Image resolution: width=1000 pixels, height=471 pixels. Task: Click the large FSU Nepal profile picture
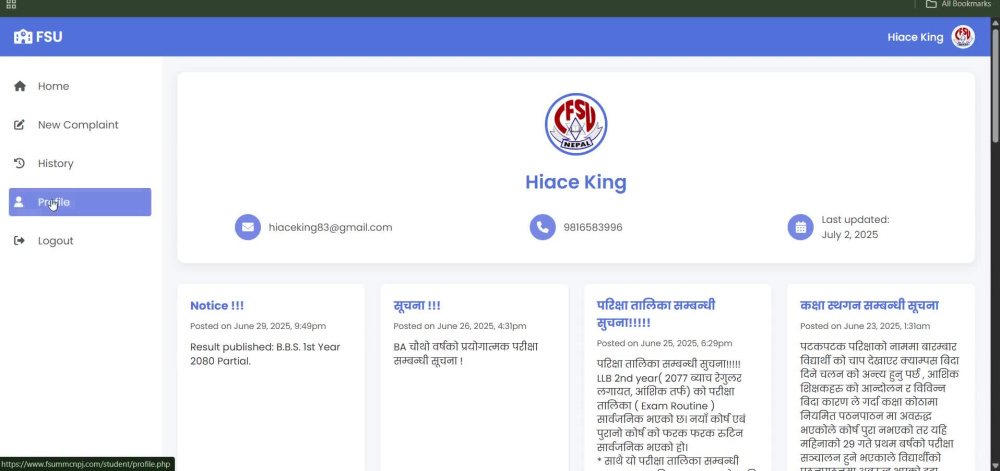[x=576, y=124]
